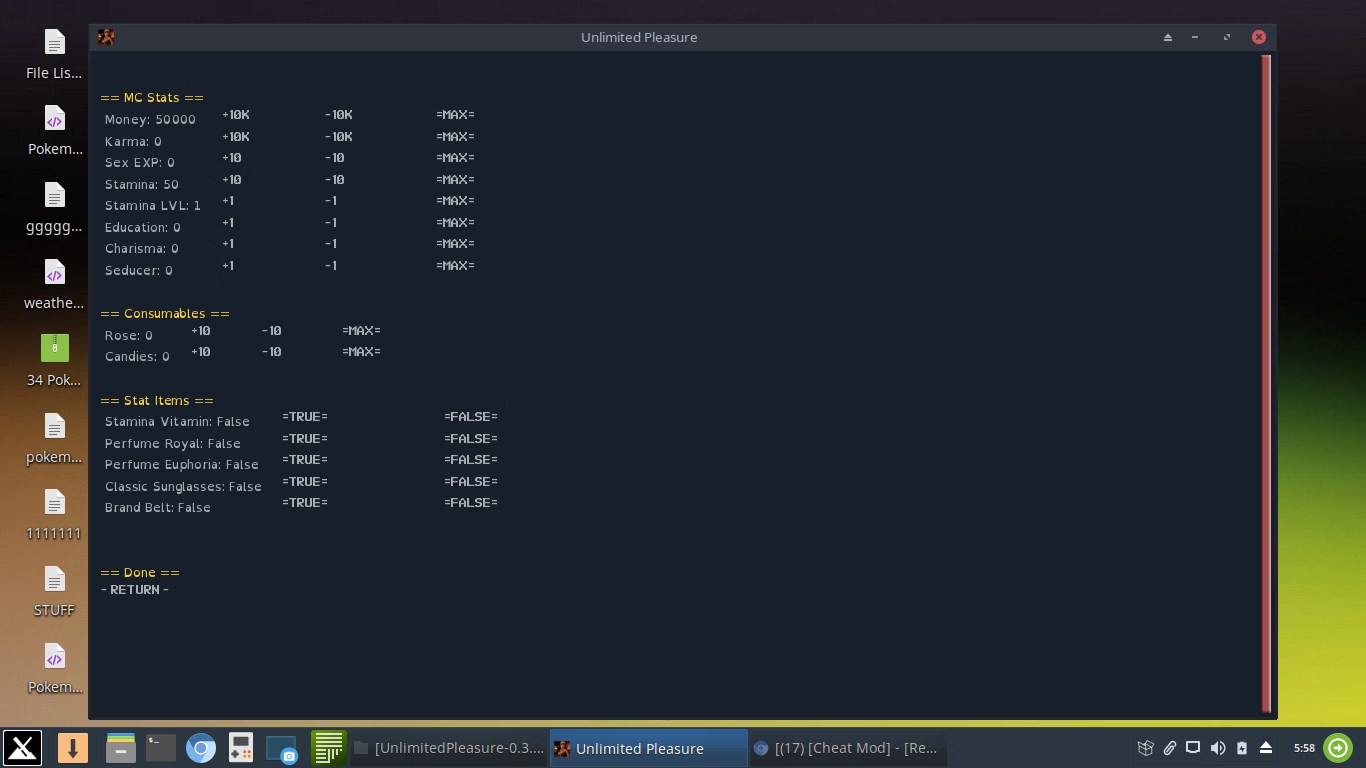This screenshot has width=1366, height=768.
Task: Set Karma to =MAX=
Action: pos(456,137)
